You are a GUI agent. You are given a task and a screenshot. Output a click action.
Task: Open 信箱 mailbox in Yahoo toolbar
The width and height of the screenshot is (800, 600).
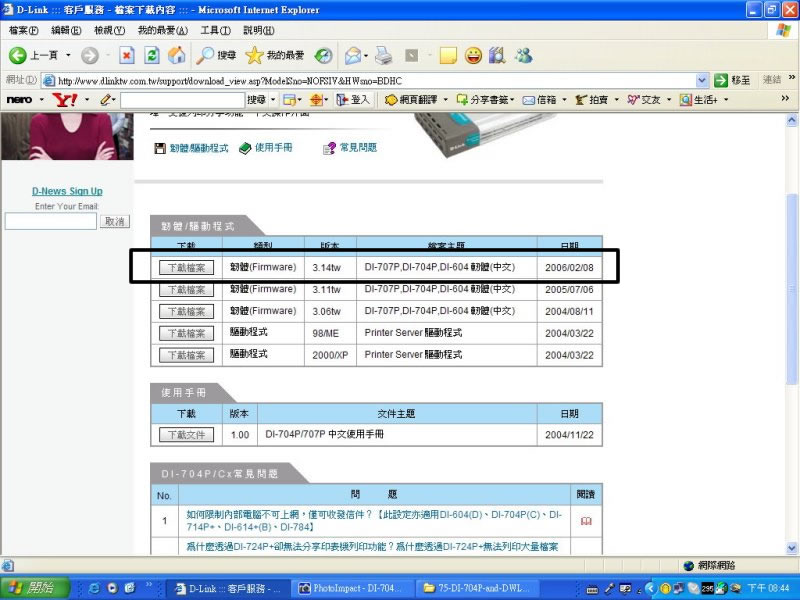click(x=540, y=99)
